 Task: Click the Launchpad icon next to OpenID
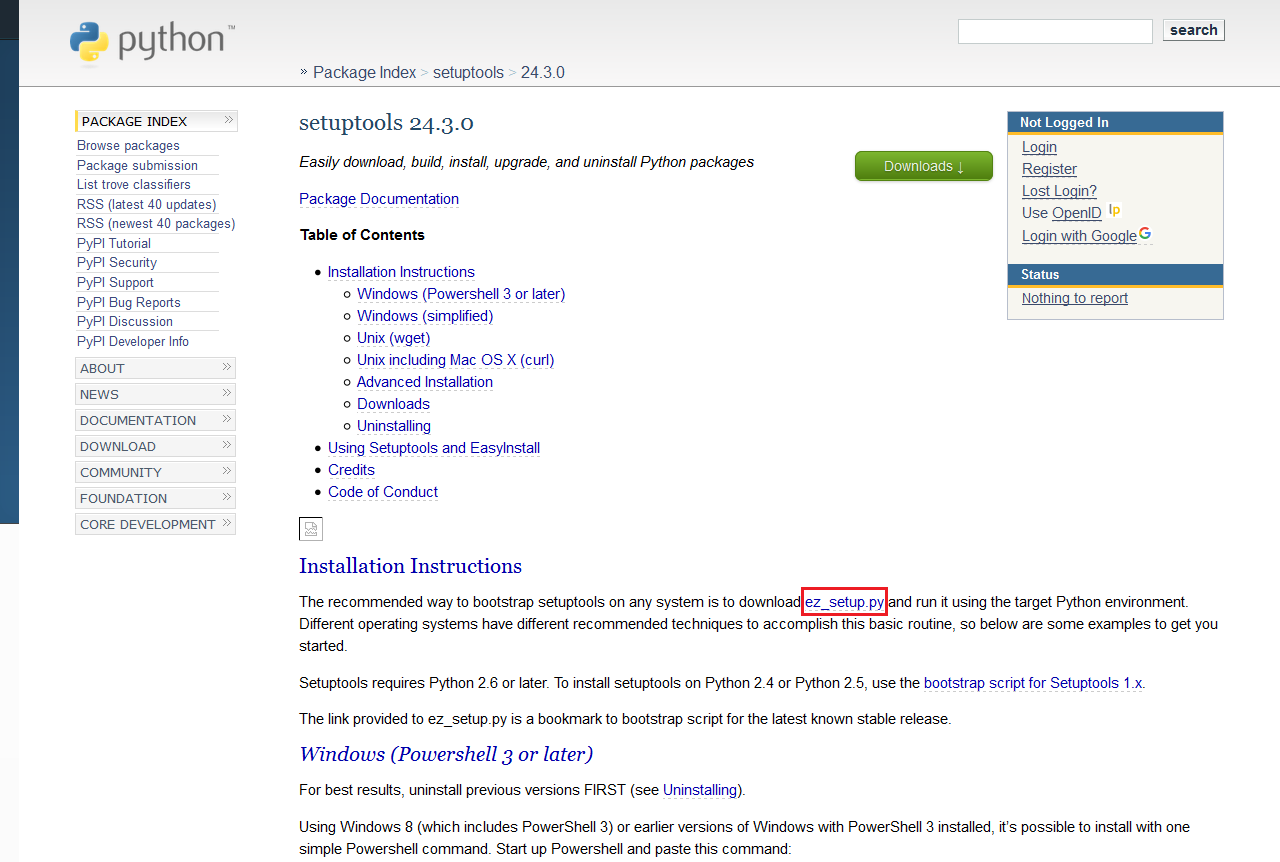pyautogui.click(x=1114, y=210)
